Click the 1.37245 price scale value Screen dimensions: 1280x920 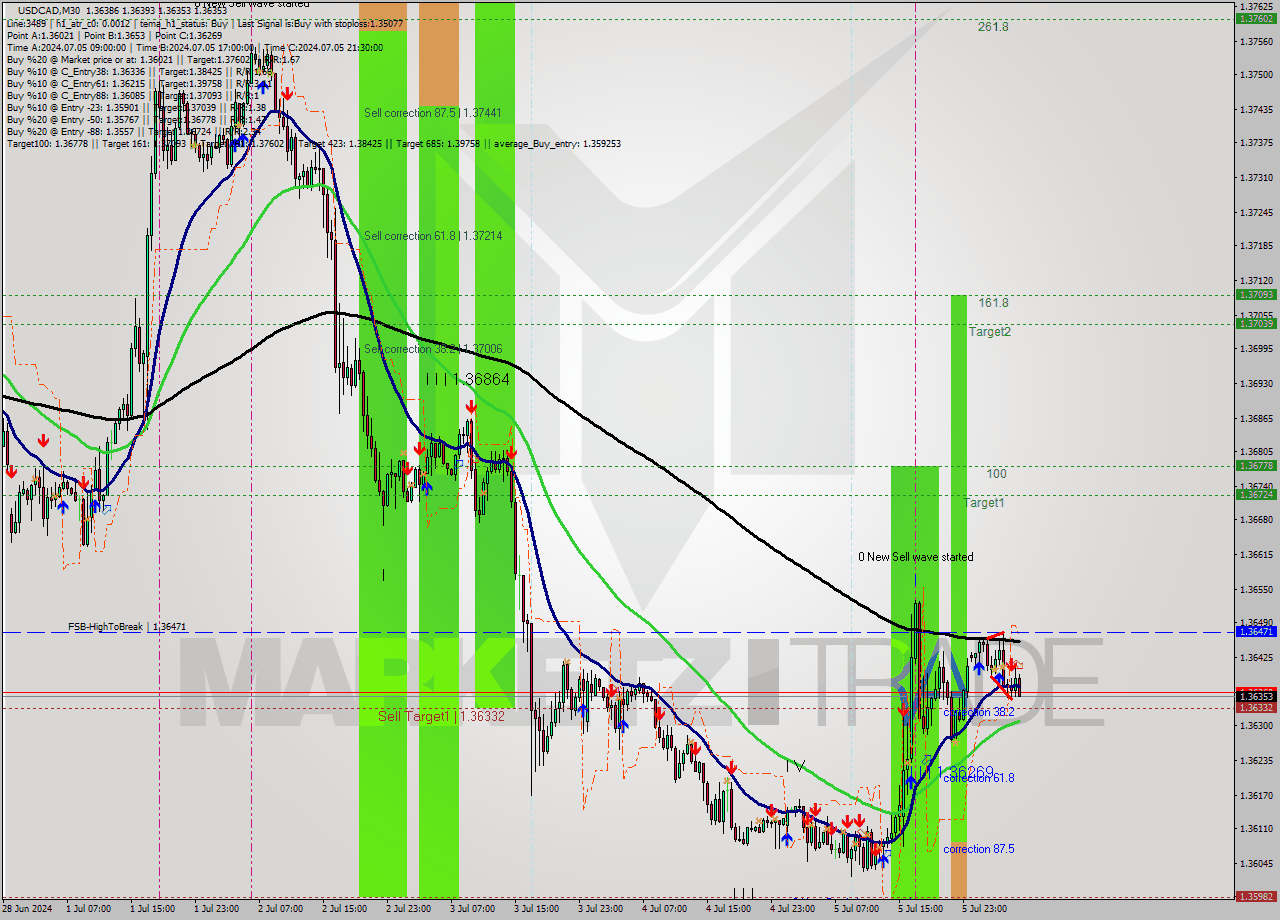(x=1258, y=212)
